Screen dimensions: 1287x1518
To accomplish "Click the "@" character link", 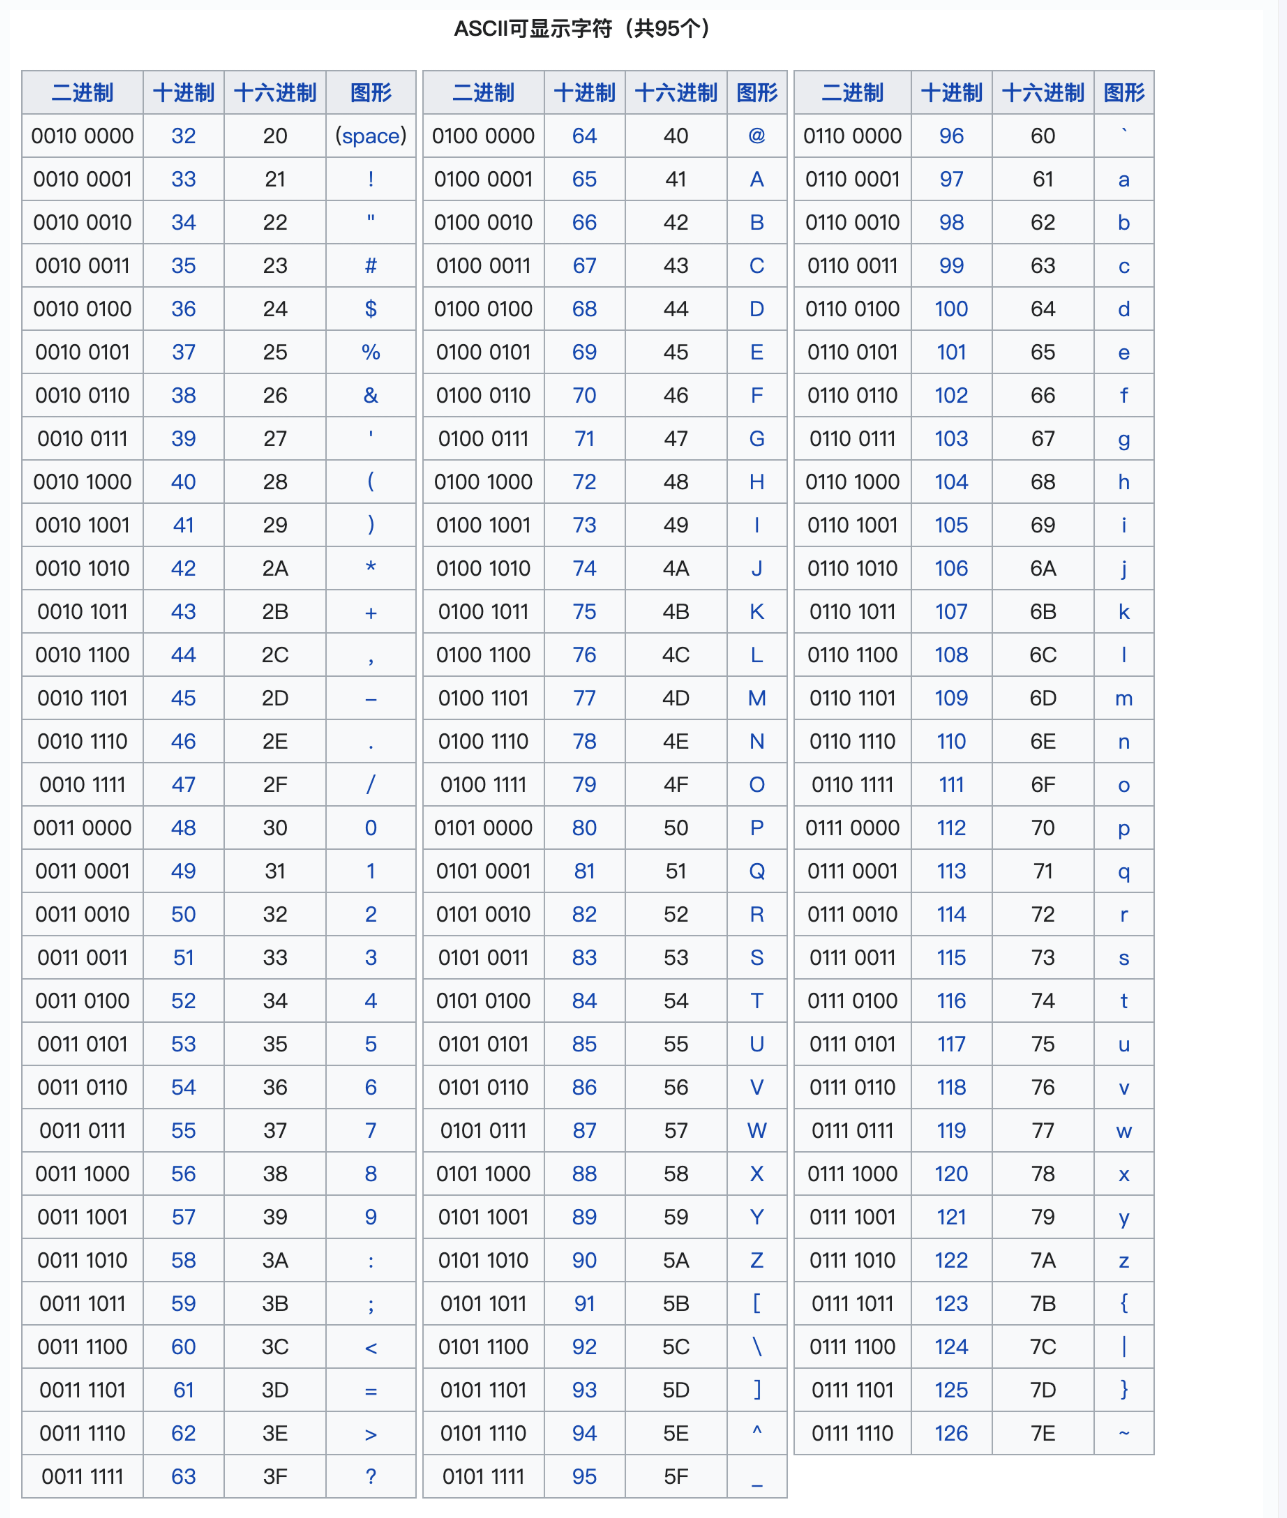I will tap(757, 136).
